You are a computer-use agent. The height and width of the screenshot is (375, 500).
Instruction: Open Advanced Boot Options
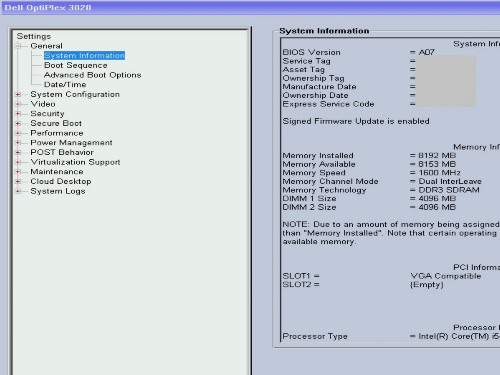(93, 75)
